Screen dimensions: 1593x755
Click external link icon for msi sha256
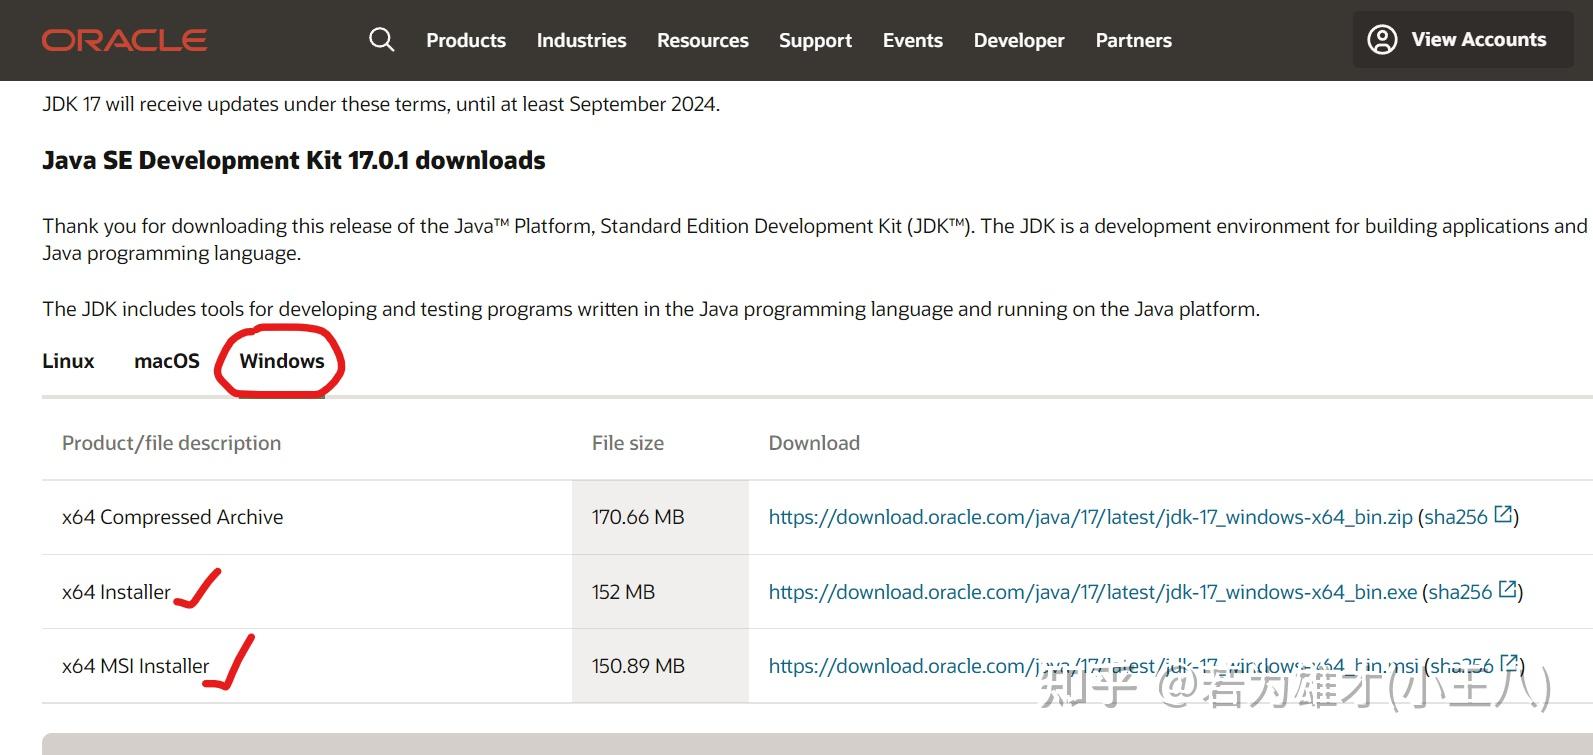[1509, 663]
